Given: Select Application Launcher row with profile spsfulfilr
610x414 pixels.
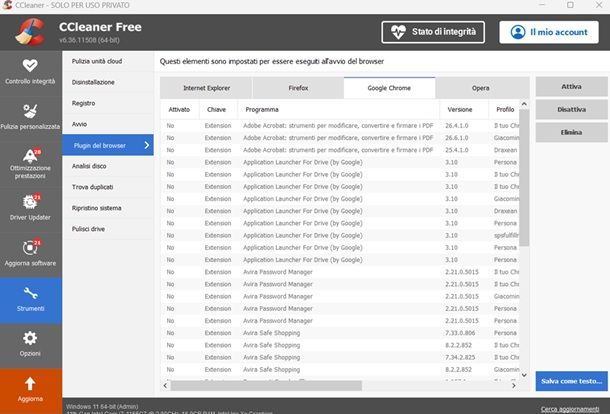Looking at the screenshot, I should point(340,235).
